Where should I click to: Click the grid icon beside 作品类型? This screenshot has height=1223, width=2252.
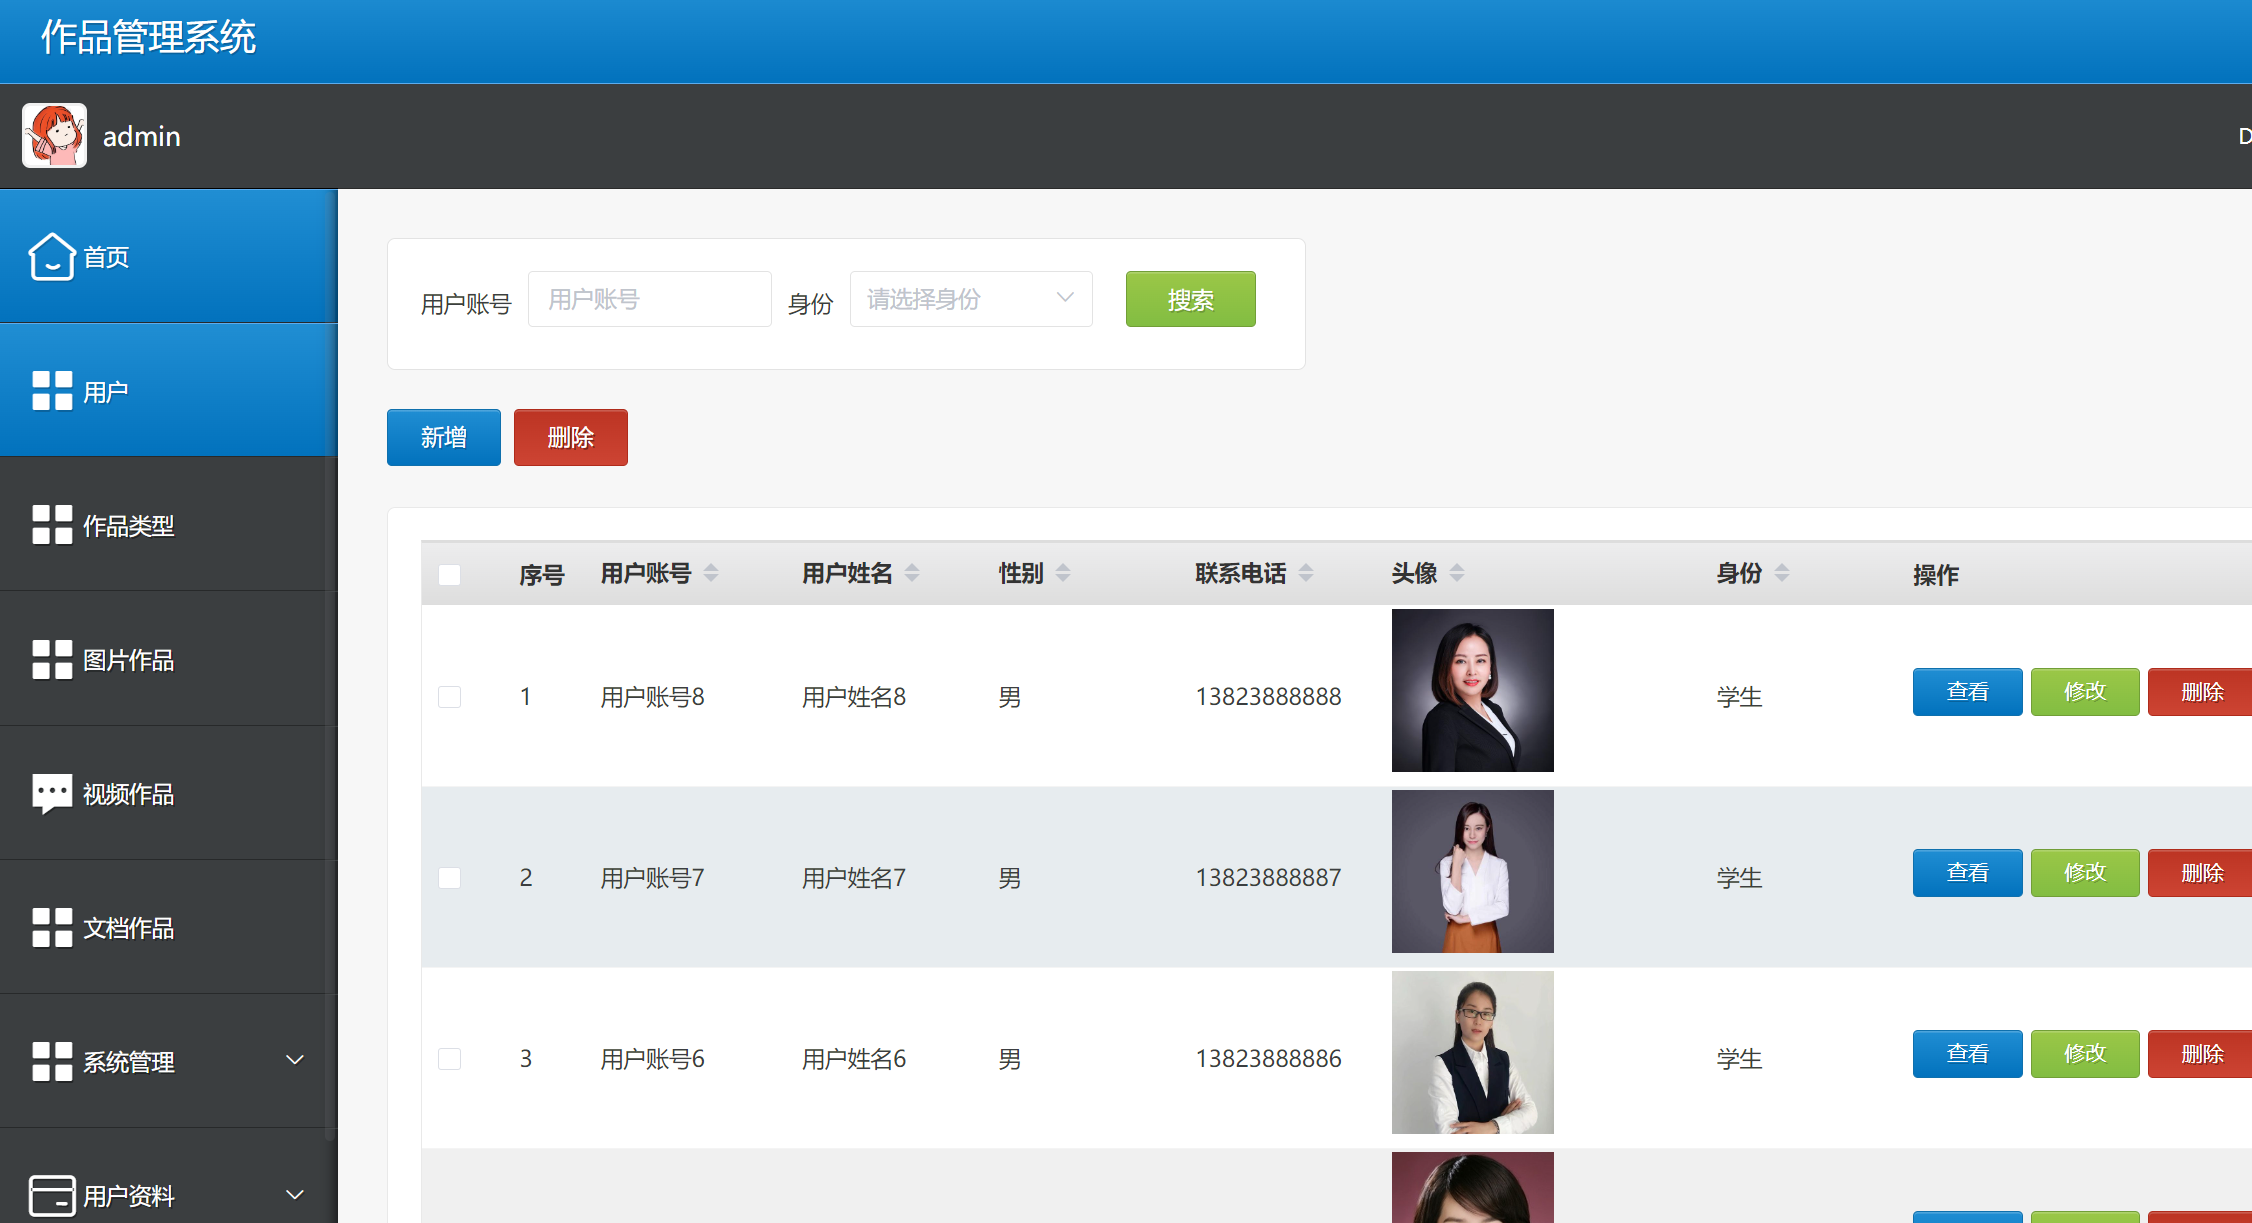tap(52, 525)
